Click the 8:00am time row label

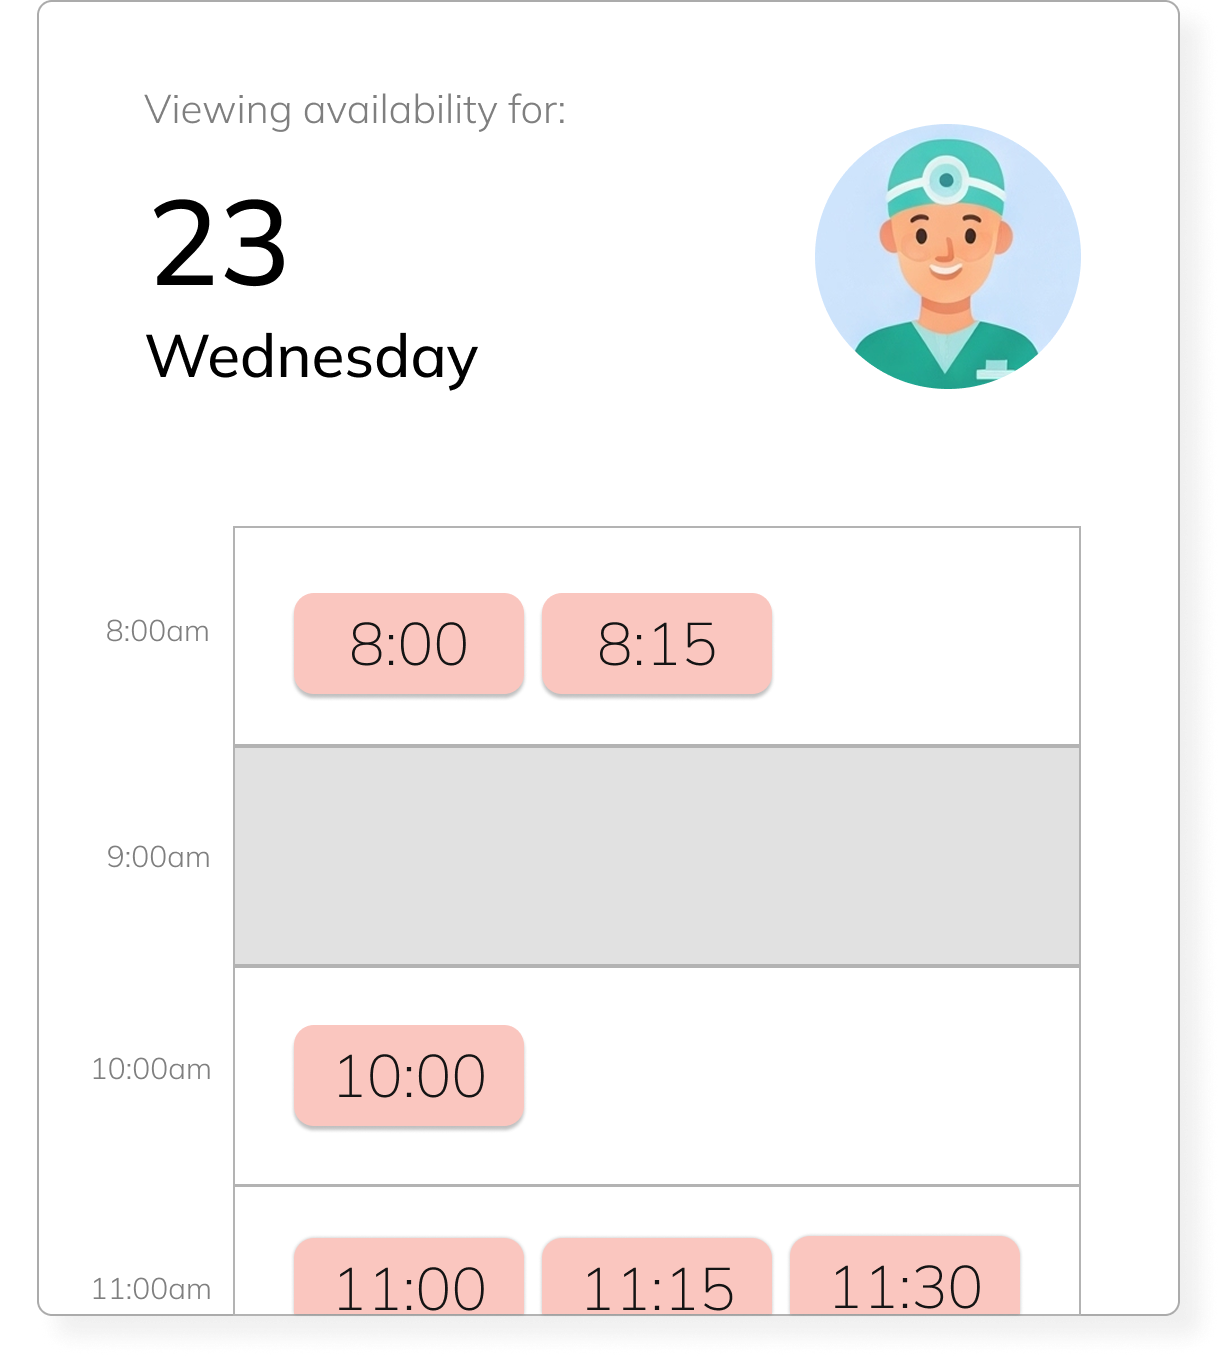(157, 631)
